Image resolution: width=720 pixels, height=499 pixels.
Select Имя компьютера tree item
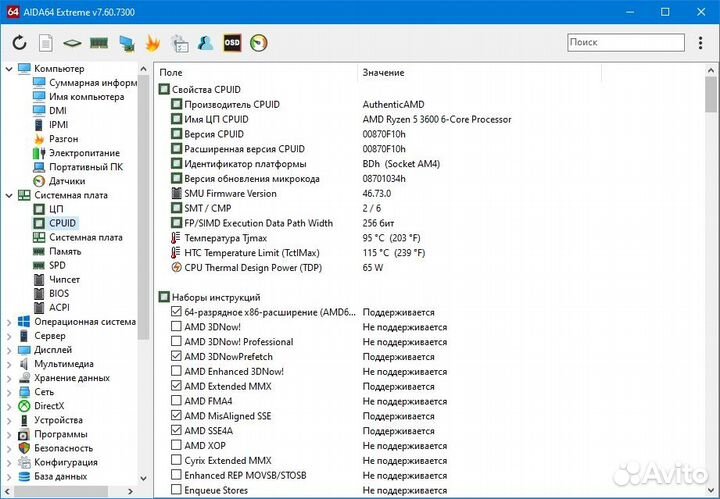[79, 97]
